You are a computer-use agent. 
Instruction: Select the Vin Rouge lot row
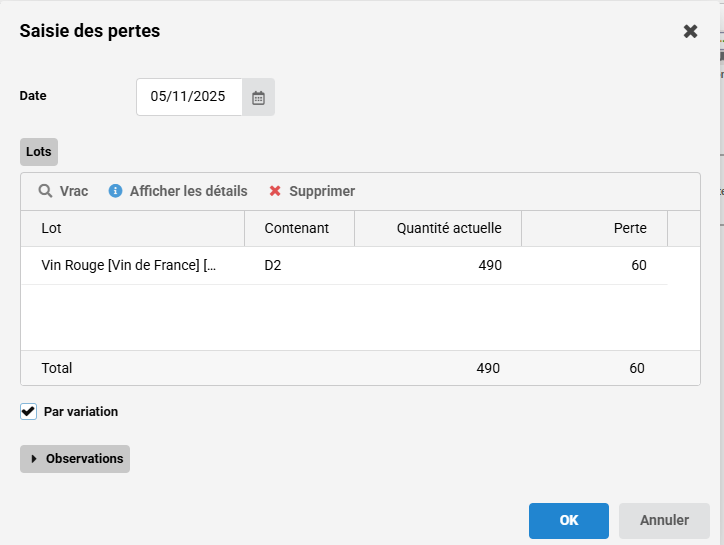(x=128, y=265)
